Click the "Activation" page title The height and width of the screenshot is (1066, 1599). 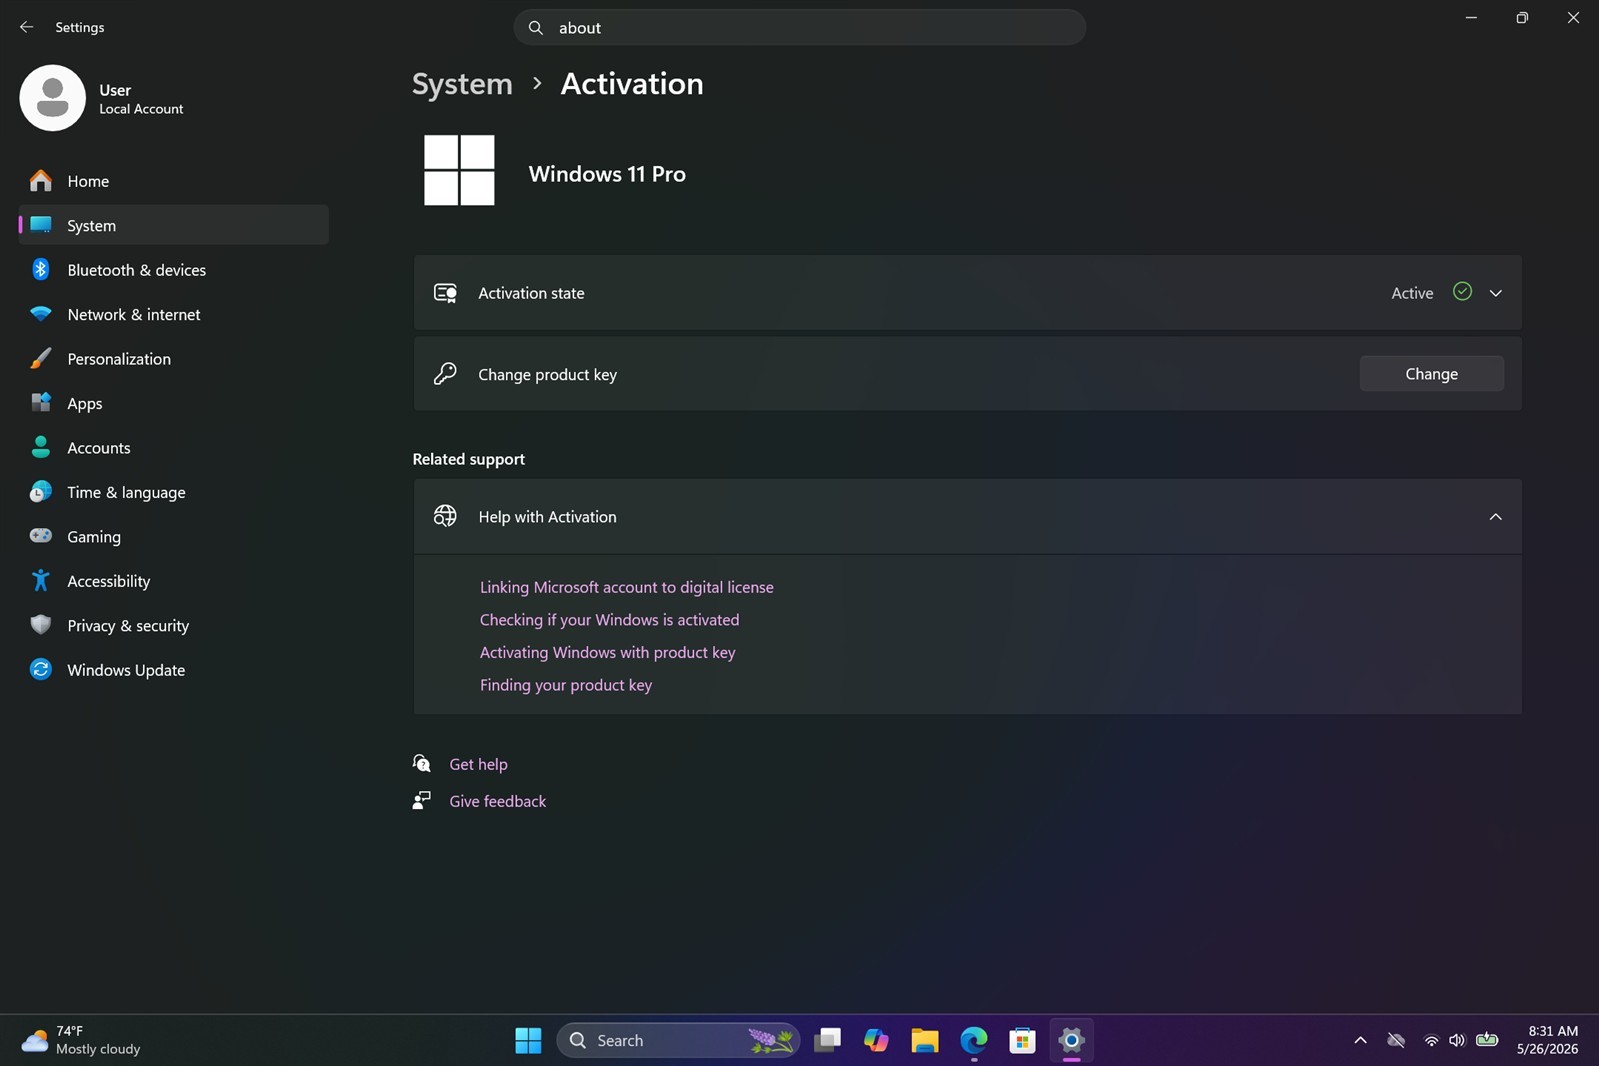click(632, 84)
